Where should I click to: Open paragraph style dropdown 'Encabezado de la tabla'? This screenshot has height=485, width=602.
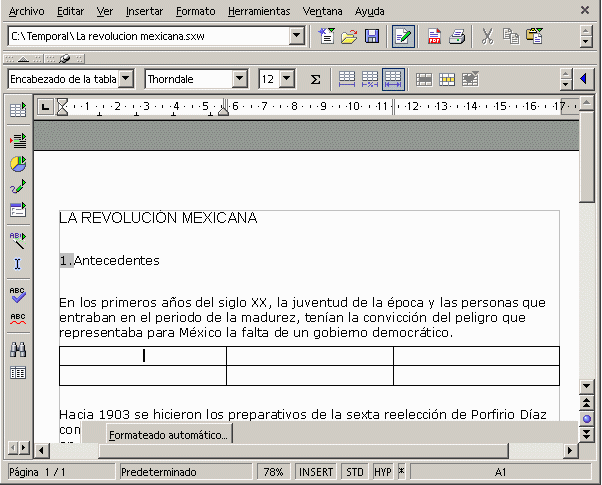point(126,79)
